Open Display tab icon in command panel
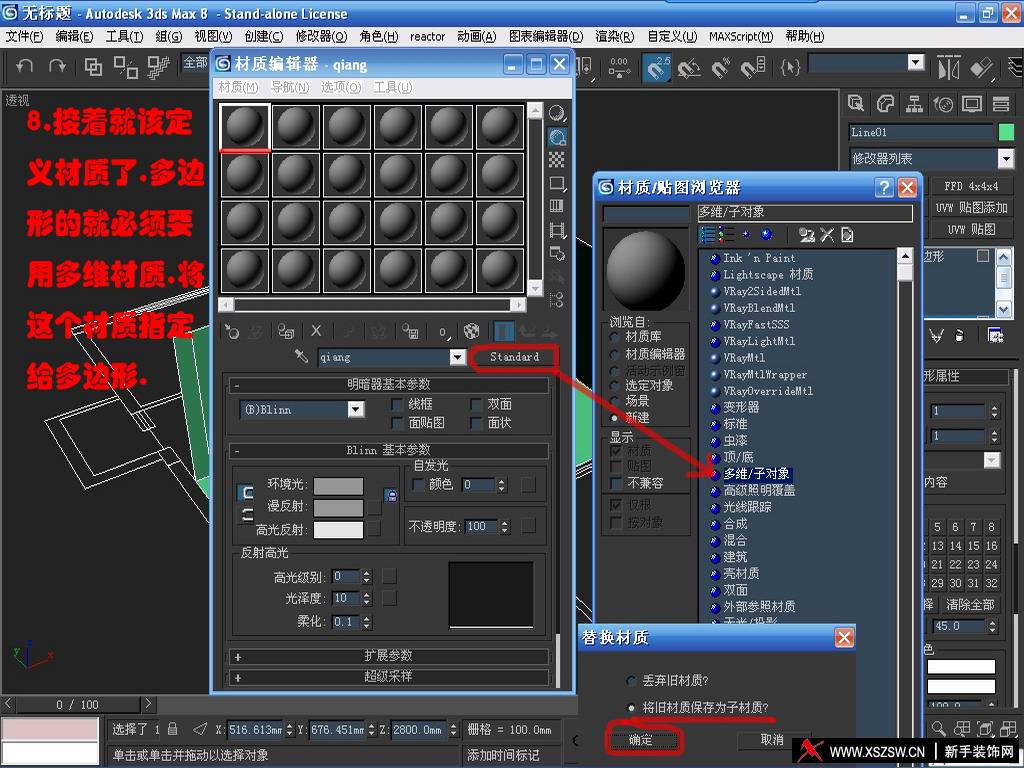This screenshot has height=768, width=1024. pos(972,104)
